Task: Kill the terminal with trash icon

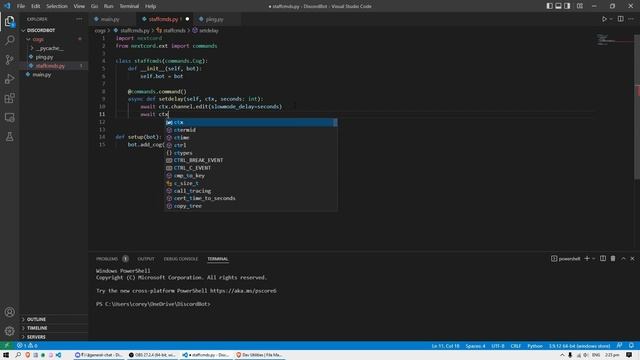Action: tap(613, 259)
